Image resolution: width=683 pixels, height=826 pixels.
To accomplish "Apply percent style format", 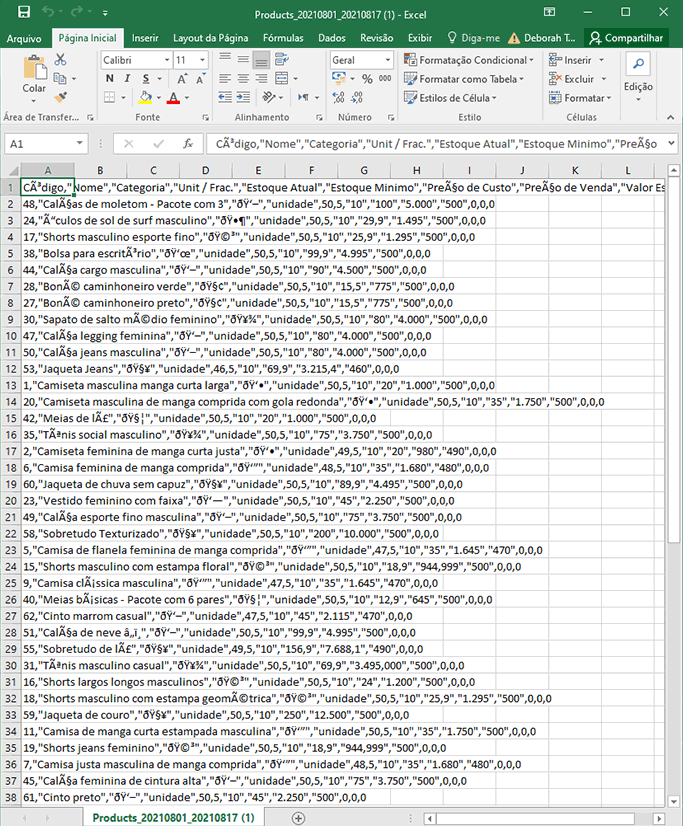I will (x=367, y=79).
